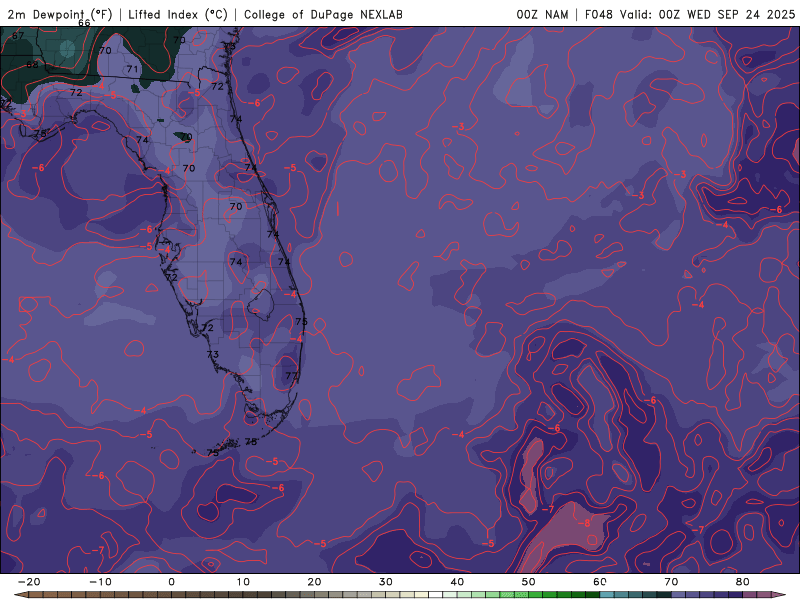
Task: Click the black 71 dewpoint value on the map
Action: (x=132, y=69)
